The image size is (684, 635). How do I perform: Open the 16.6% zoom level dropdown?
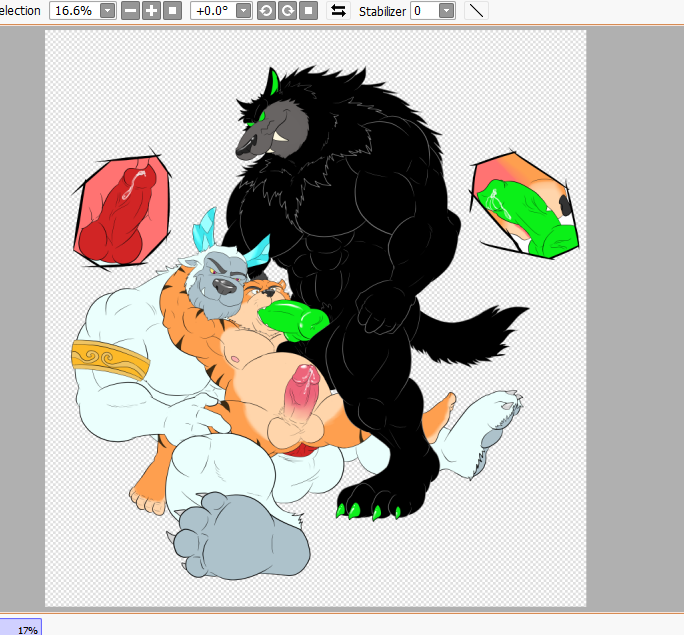(x=107, y=11)
